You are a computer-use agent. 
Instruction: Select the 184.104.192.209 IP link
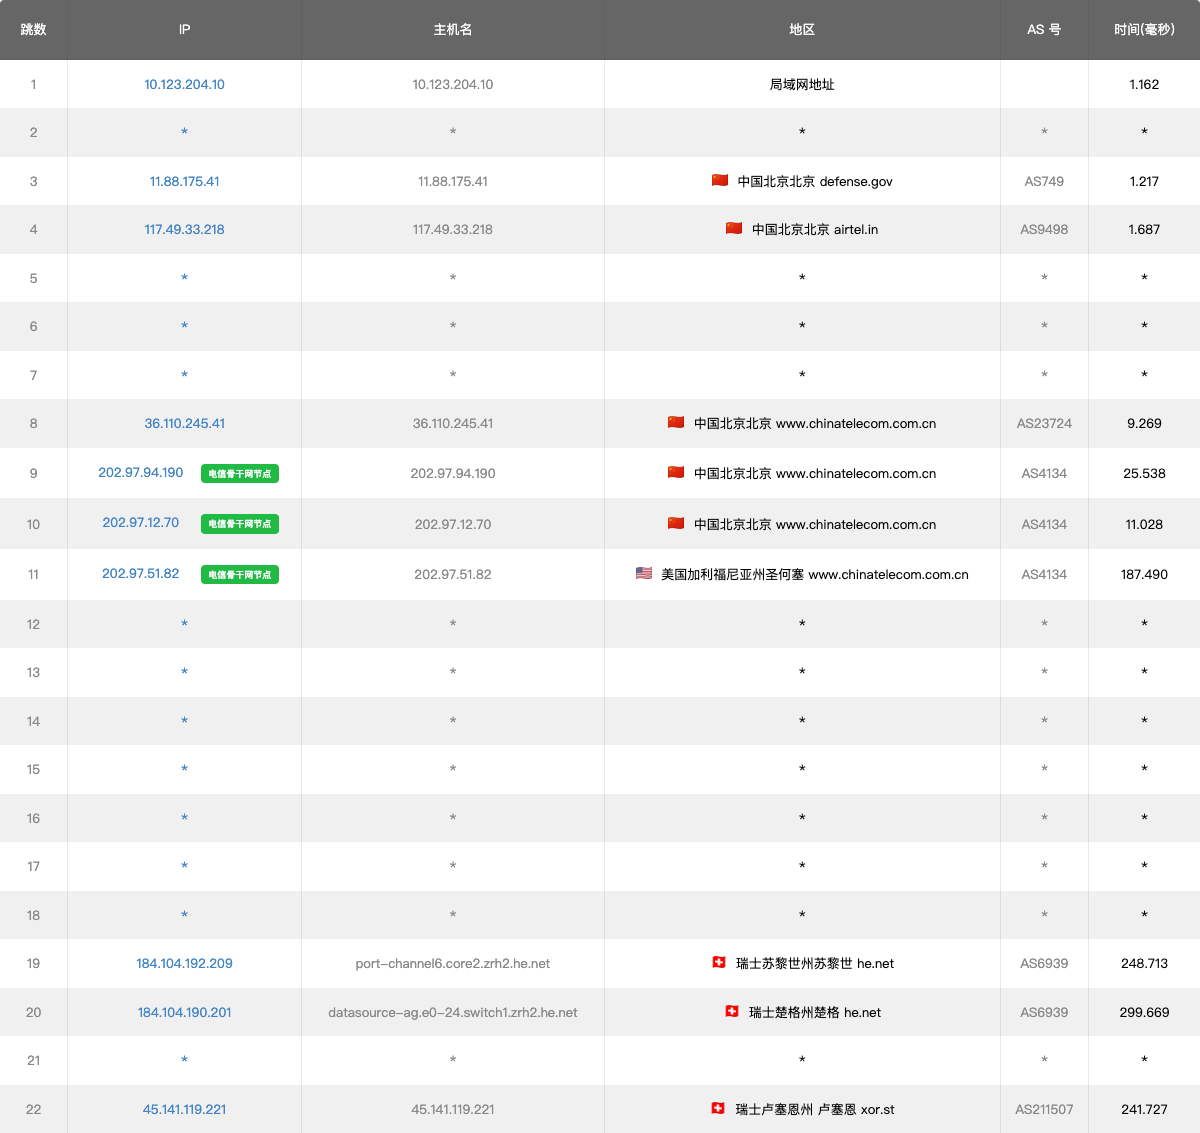(x=184, y=964)
